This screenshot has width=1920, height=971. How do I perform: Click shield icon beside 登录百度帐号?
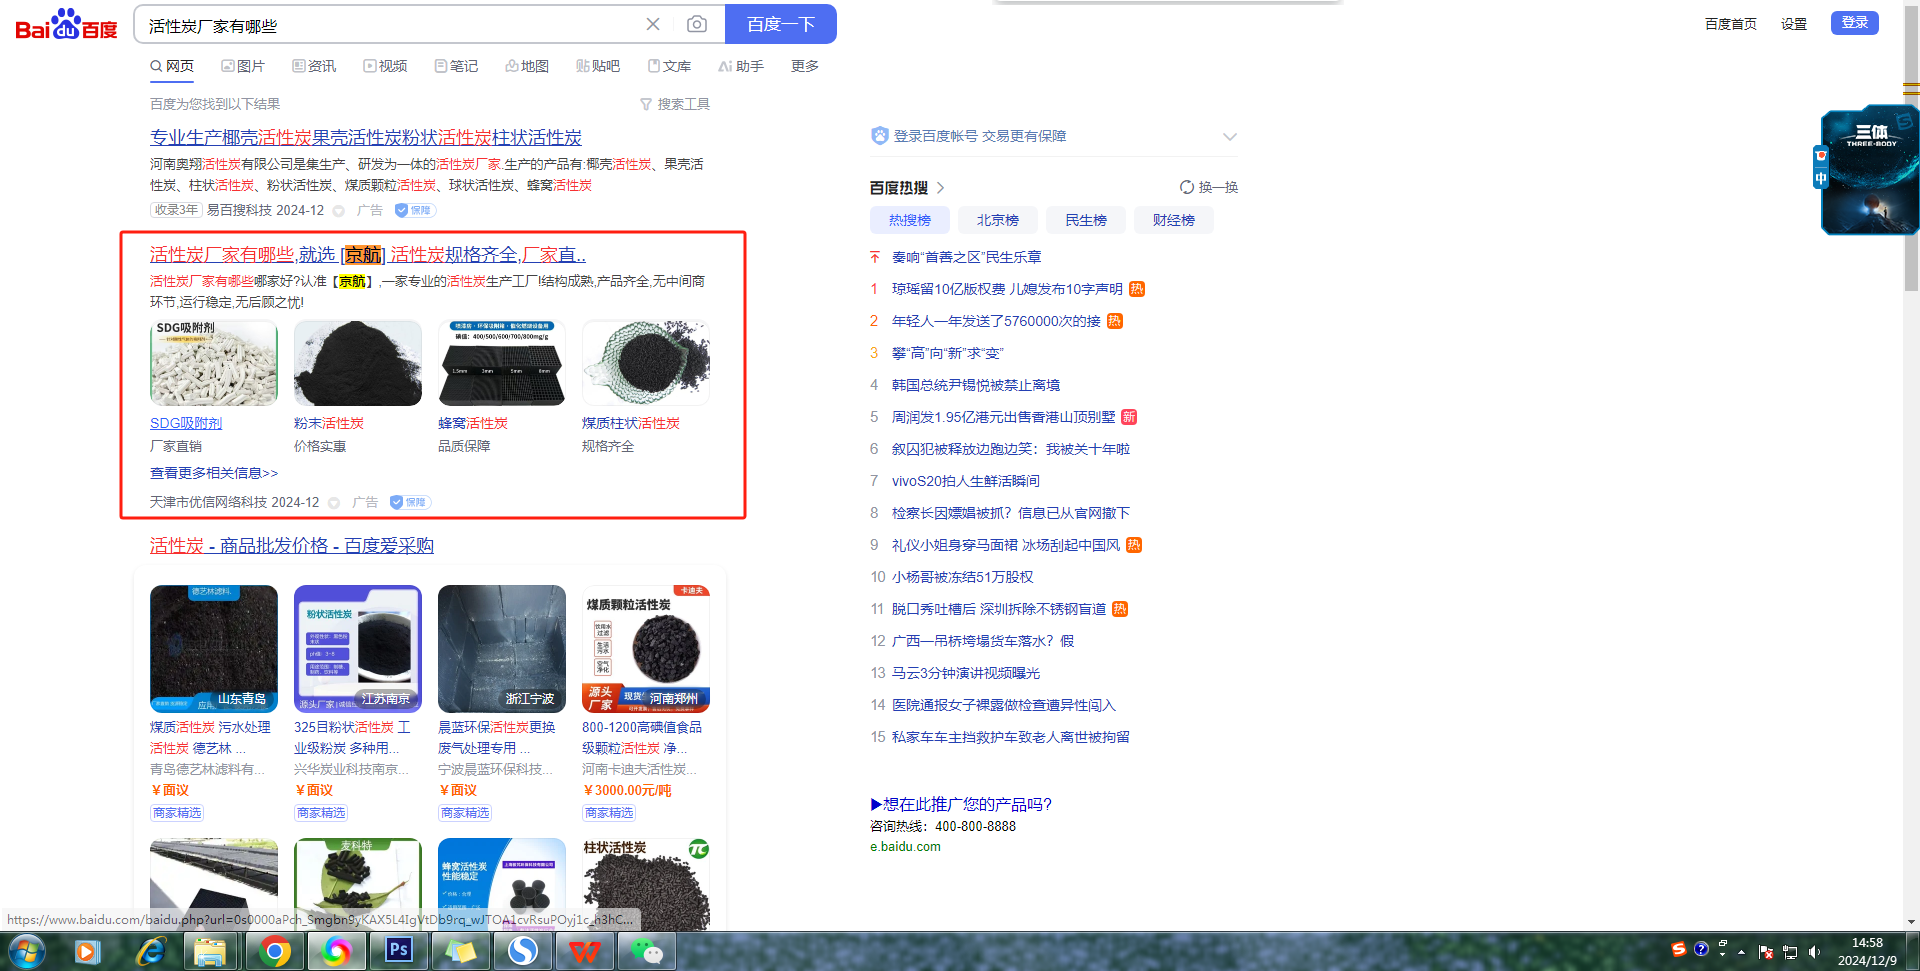click(879, 136)
